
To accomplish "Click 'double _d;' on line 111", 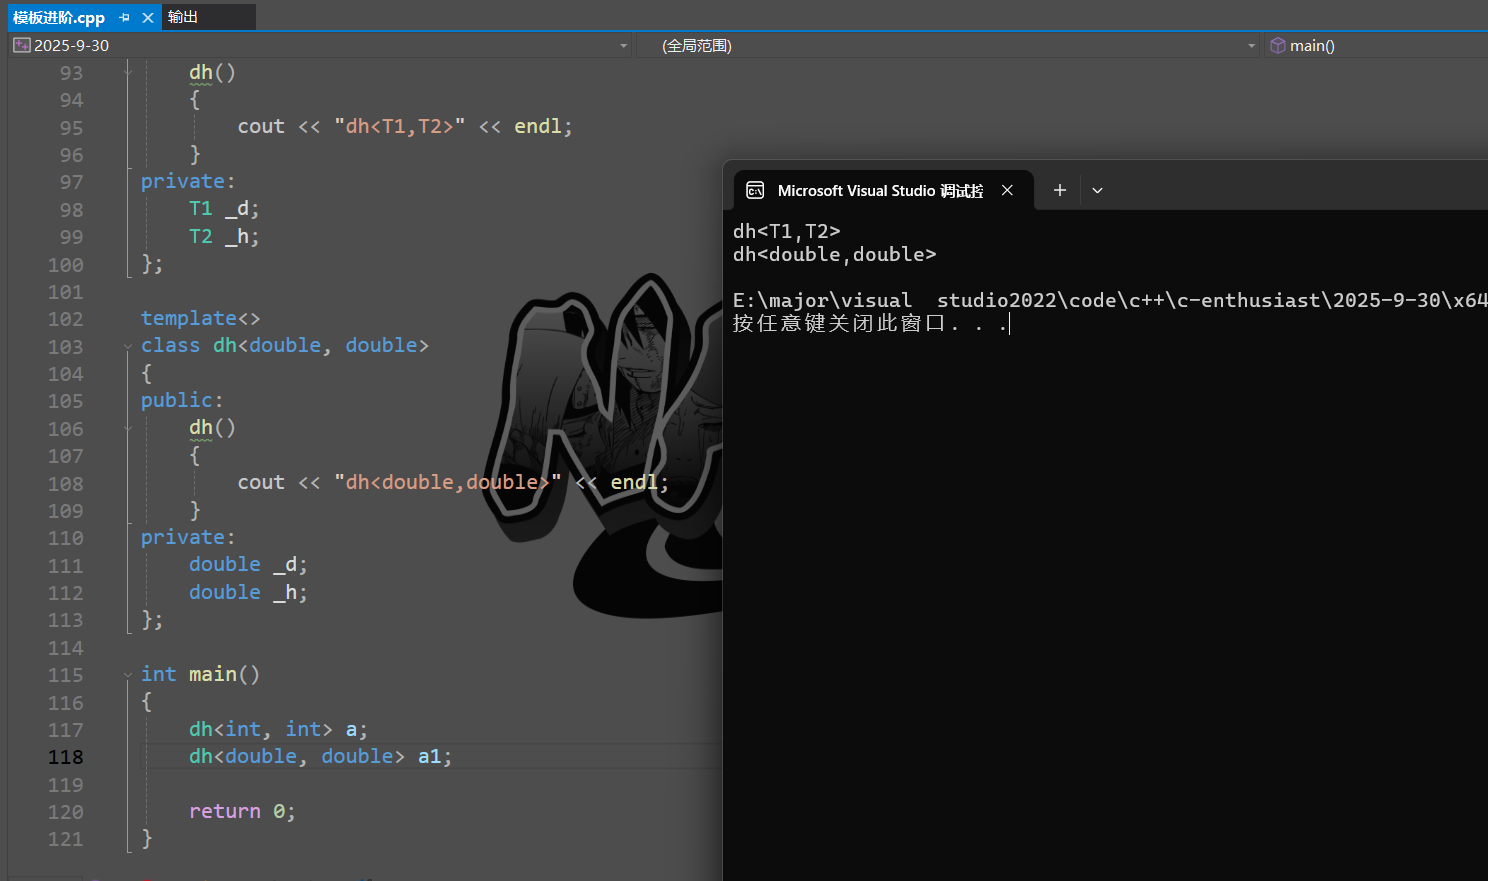I will 248,565.
